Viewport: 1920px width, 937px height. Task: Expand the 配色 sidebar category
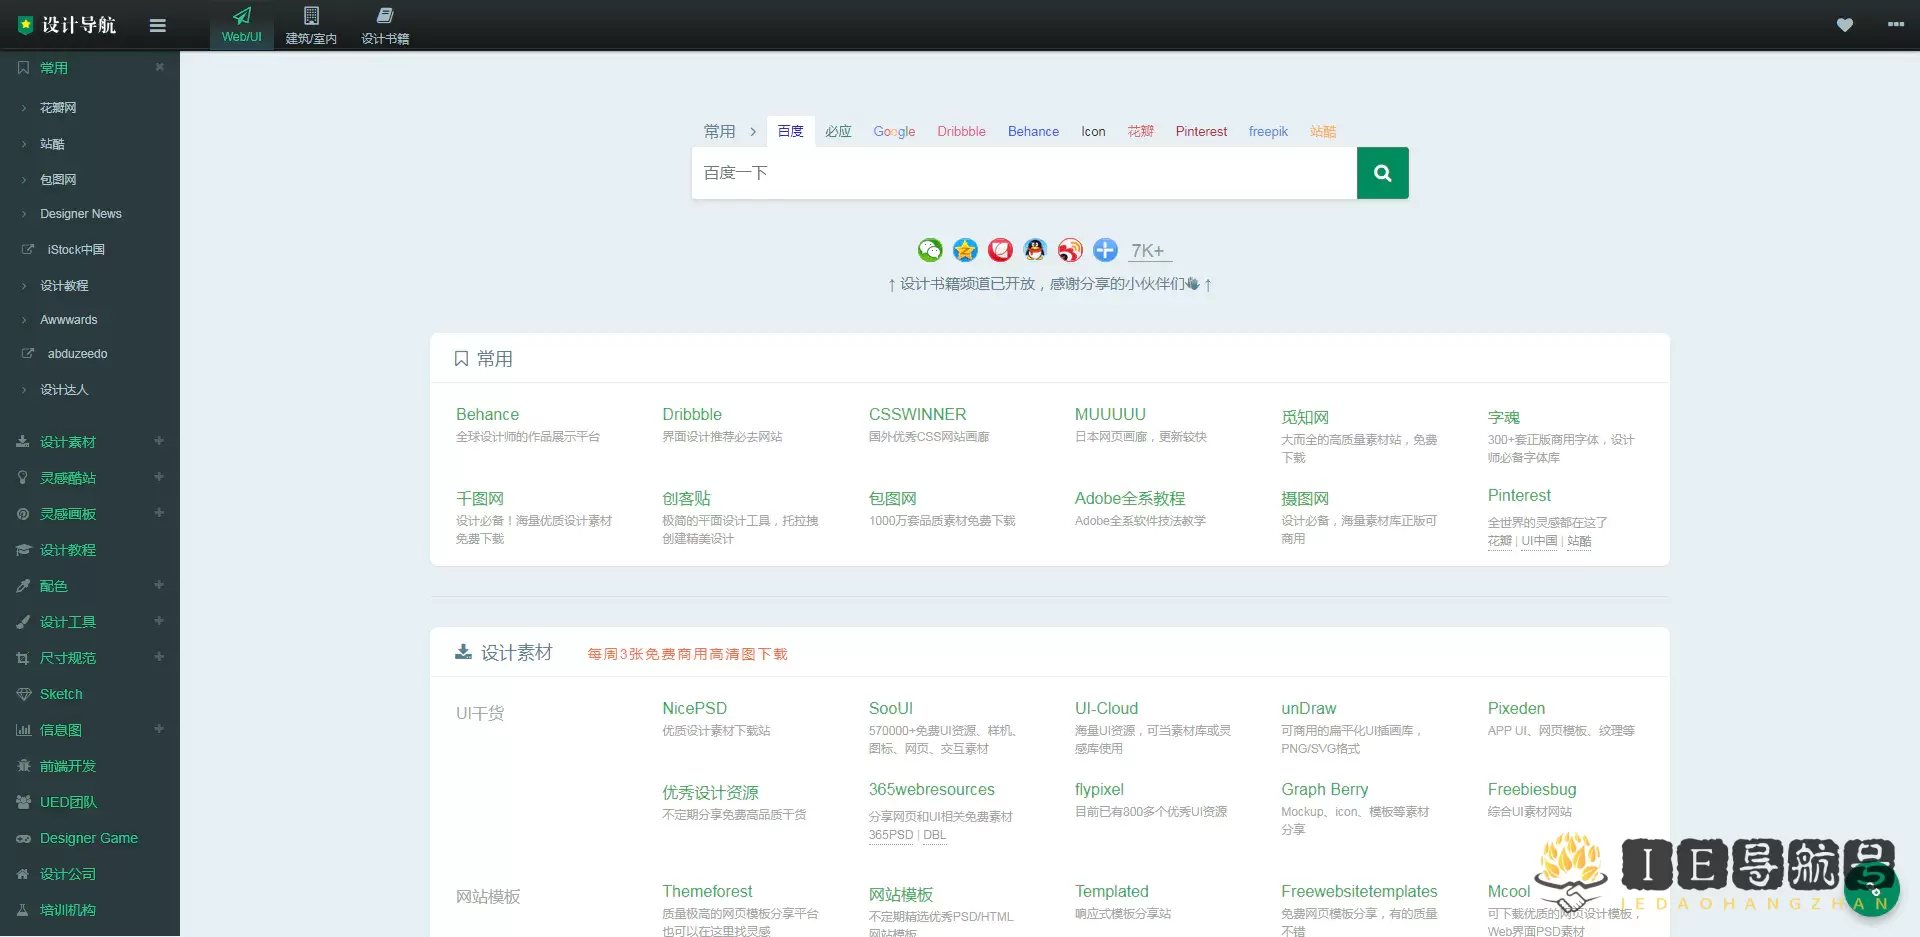tap(159, 585)
